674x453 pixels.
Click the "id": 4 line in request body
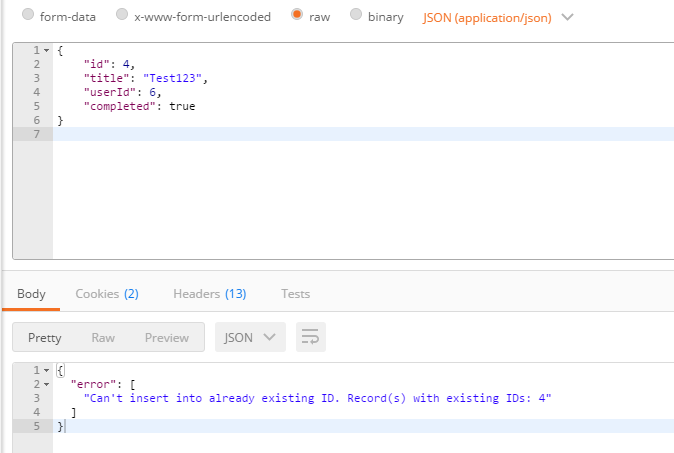110,64
